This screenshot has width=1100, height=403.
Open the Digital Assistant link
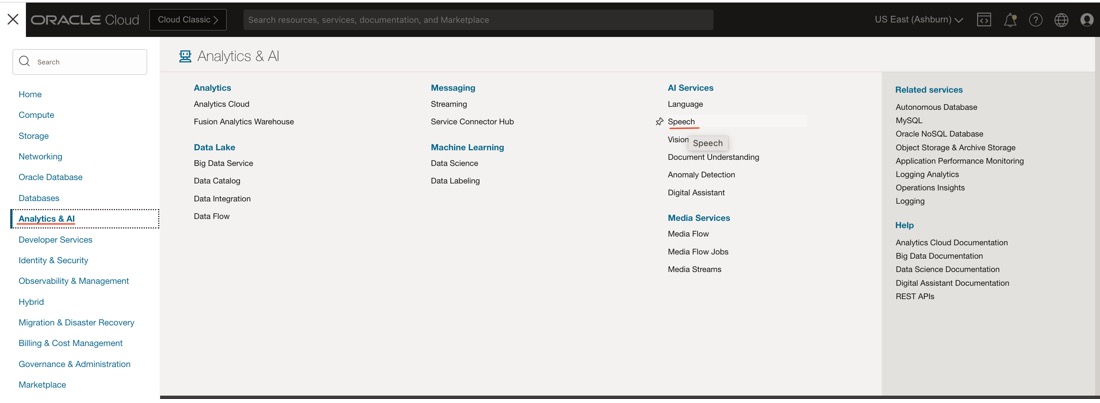pyautogui.click(x=697, y=192)
